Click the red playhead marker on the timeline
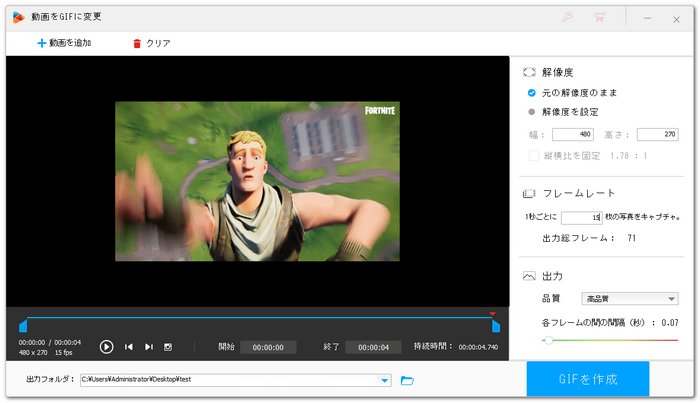700x403 pixels. coord(492,314)
